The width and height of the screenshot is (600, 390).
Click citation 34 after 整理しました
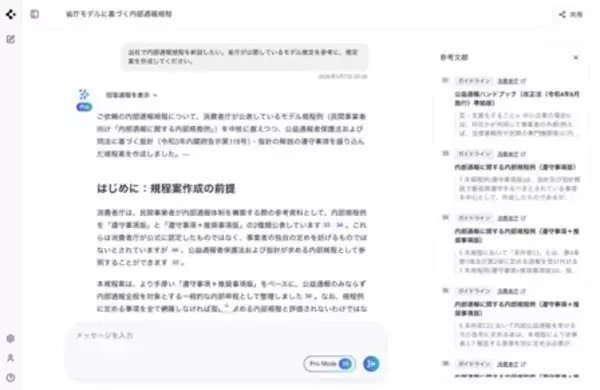pos(309,296)
